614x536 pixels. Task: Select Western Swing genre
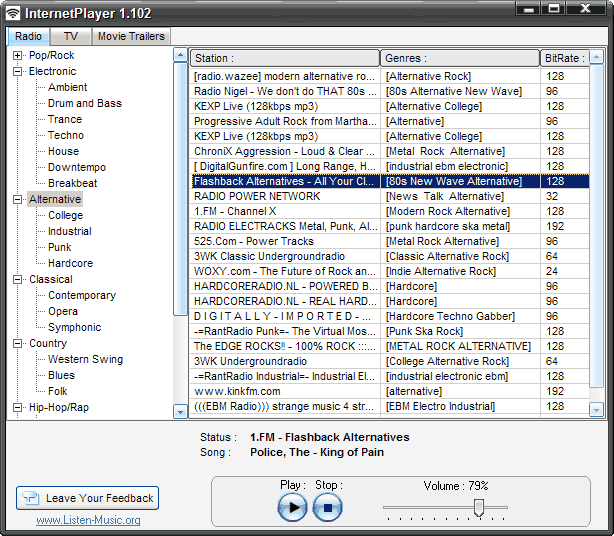point(85,359)
